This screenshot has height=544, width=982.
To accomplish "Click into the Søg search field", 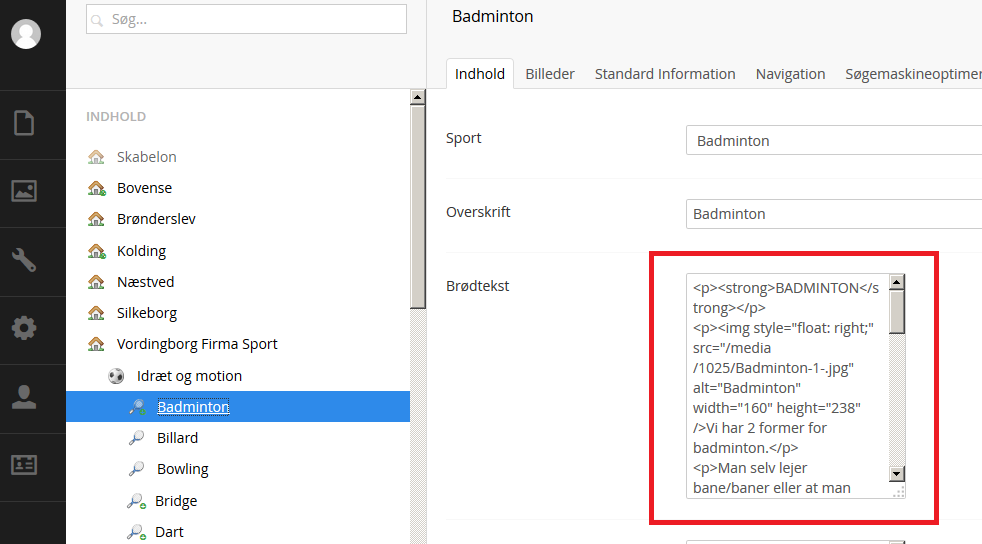I will 246,19.
